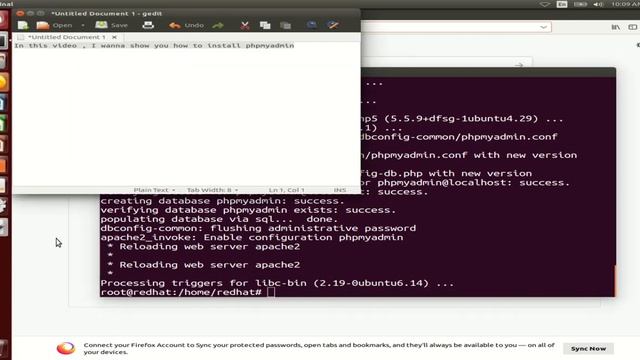Image resolution: width=640 pixels, height=360 pixels.
Task: Open Find search in gedit toolbar
Action: coord(312,25)
